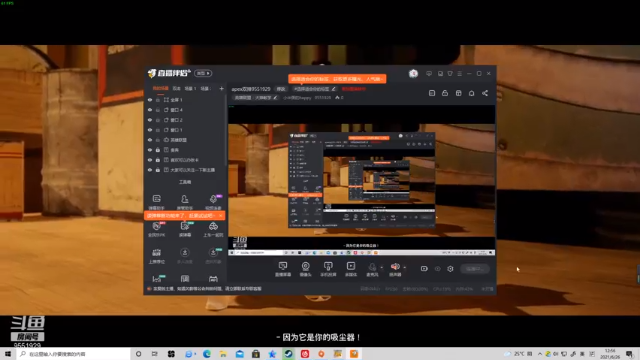
Task: Switch to the first orange scene tab
Action: tap(160, 89)
